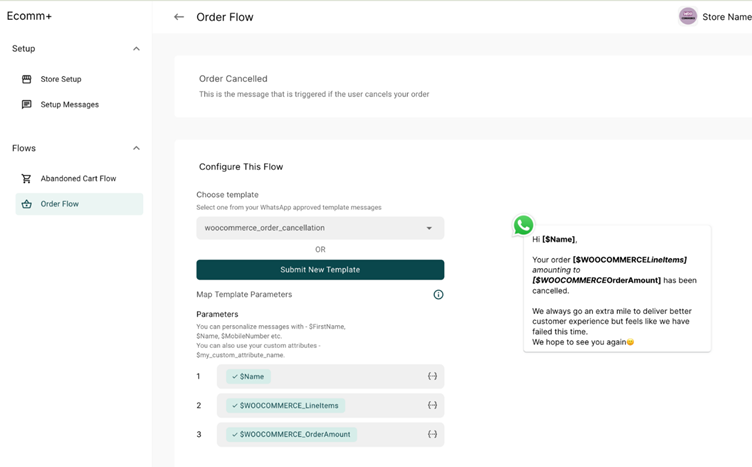Click the Abandoned Cart Flow cart icon
This screenshot has height=467, width=752.
(x=26, y=178)
